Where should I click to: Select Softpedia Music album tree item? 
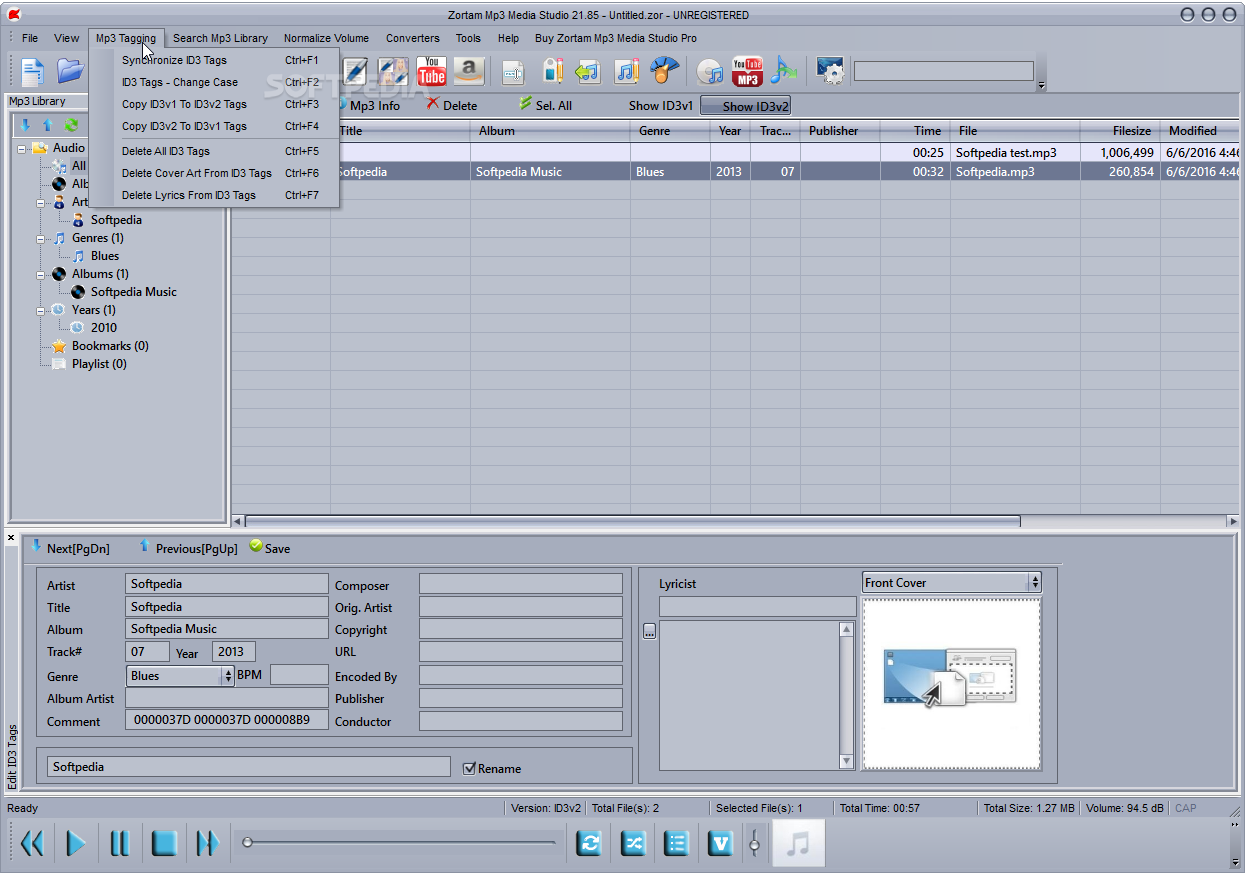[133, 292]
